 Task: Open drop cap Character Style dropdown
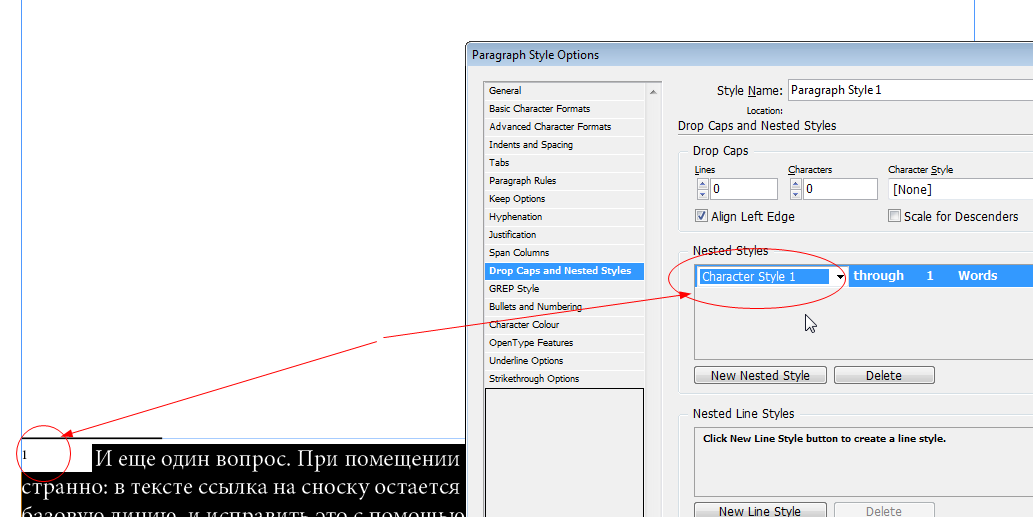(961, 189)
